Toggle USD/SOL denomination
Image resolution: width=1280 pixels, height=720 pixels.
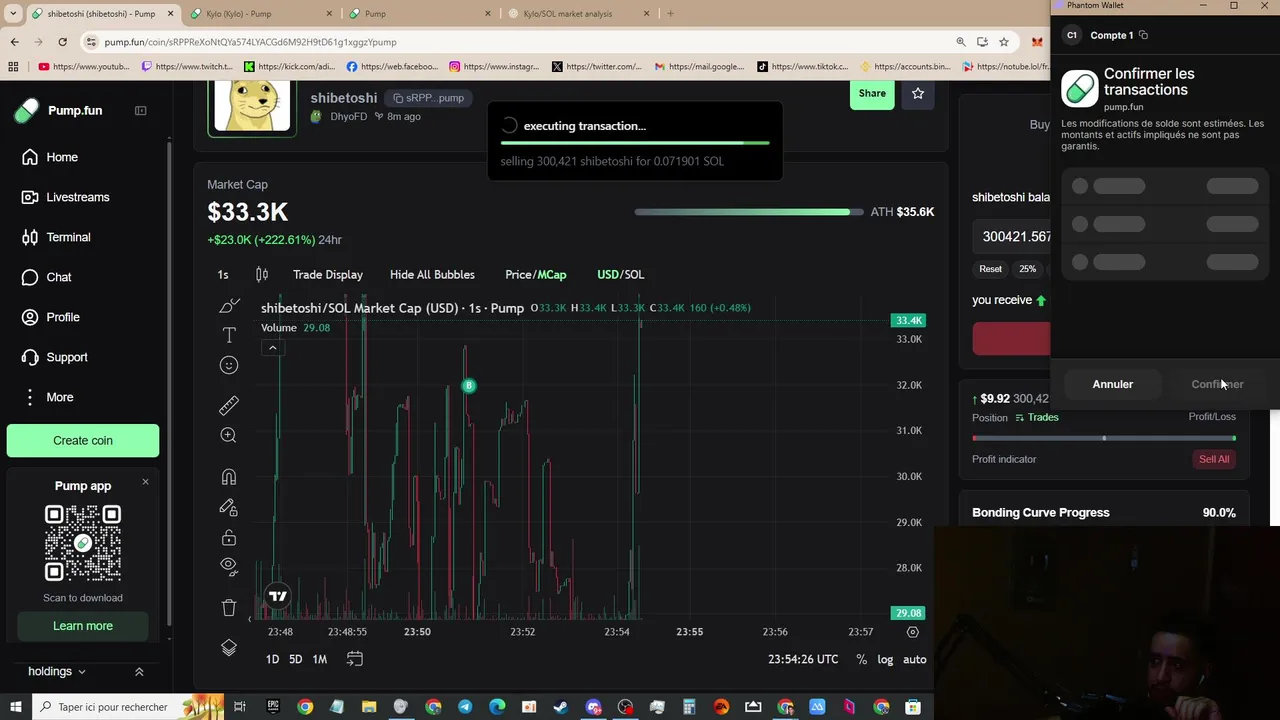[620, 274]
